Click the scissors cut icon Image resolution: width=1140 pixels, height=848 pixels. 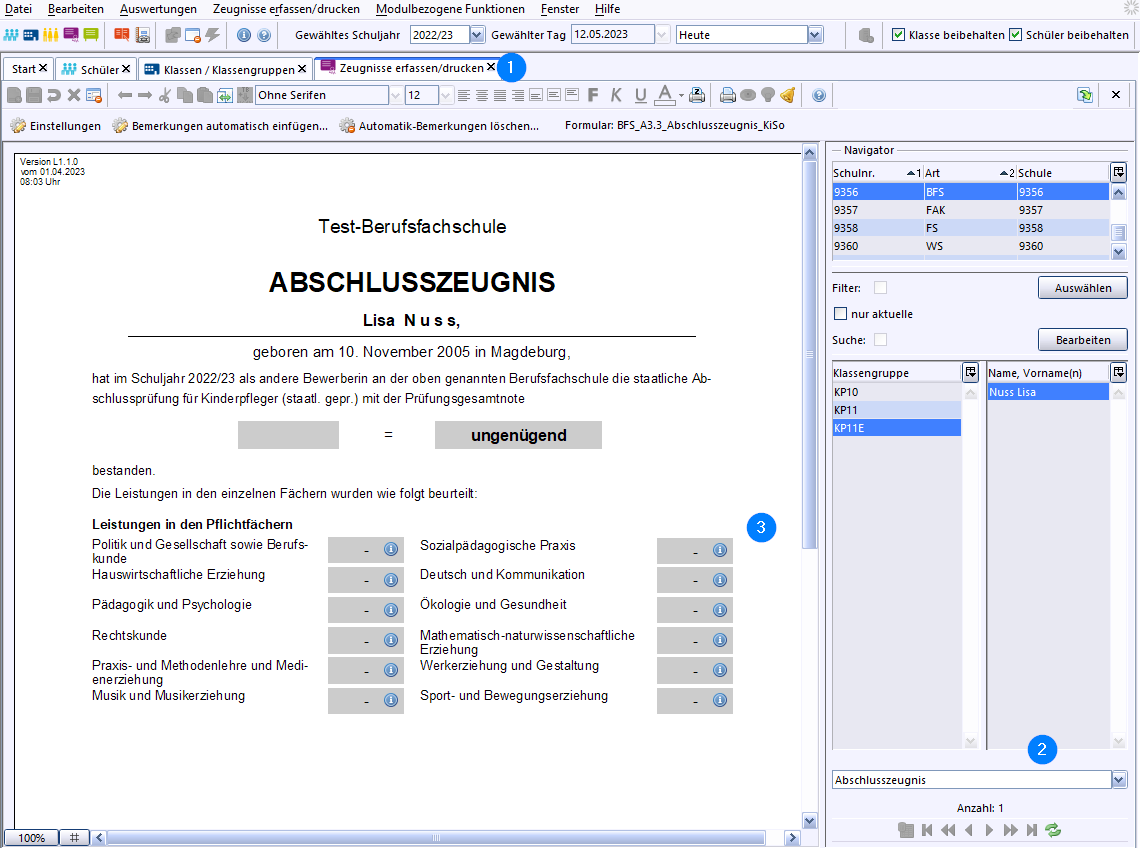click(165, 95)
